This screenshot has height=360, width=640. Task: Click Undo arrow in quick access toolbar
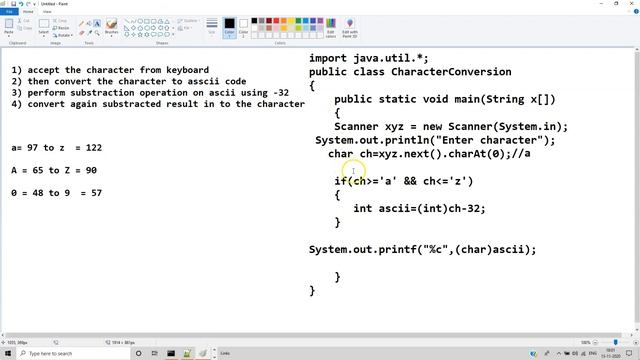click(x=21, y=4)
